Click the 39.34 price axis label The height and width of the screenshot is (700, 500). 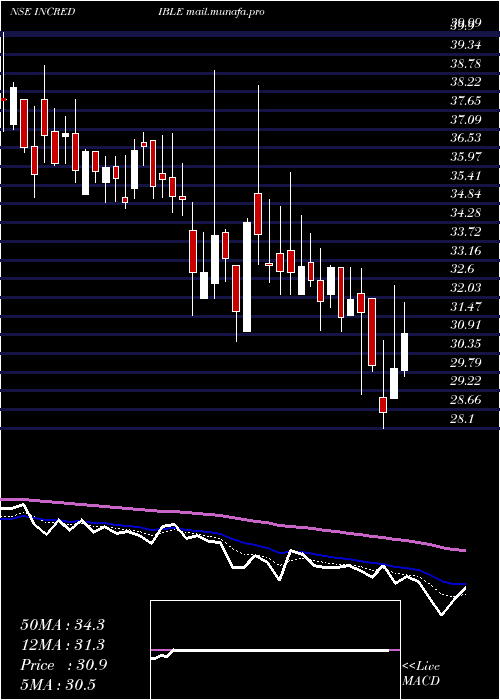466,45
